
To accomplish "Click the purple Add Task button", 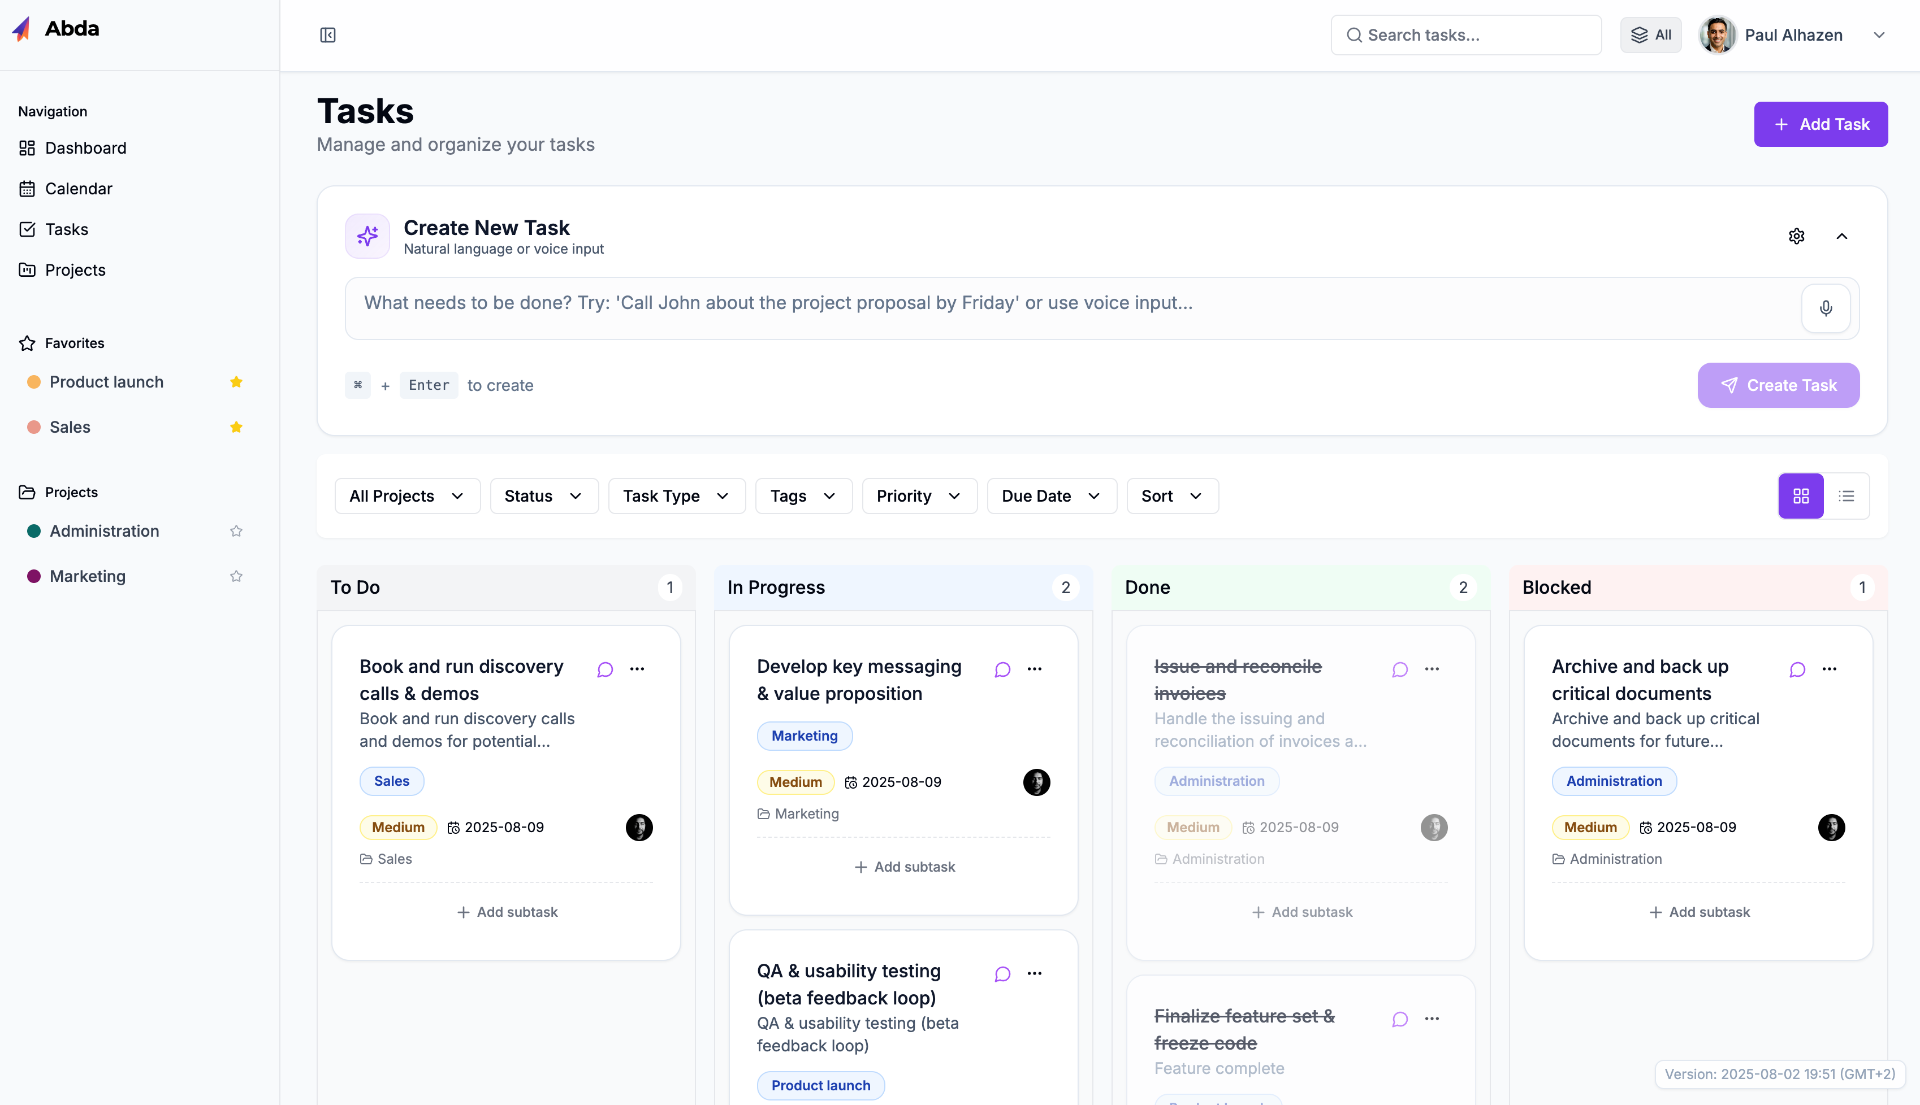I will pyautogui.click(x=1820, y=124).
